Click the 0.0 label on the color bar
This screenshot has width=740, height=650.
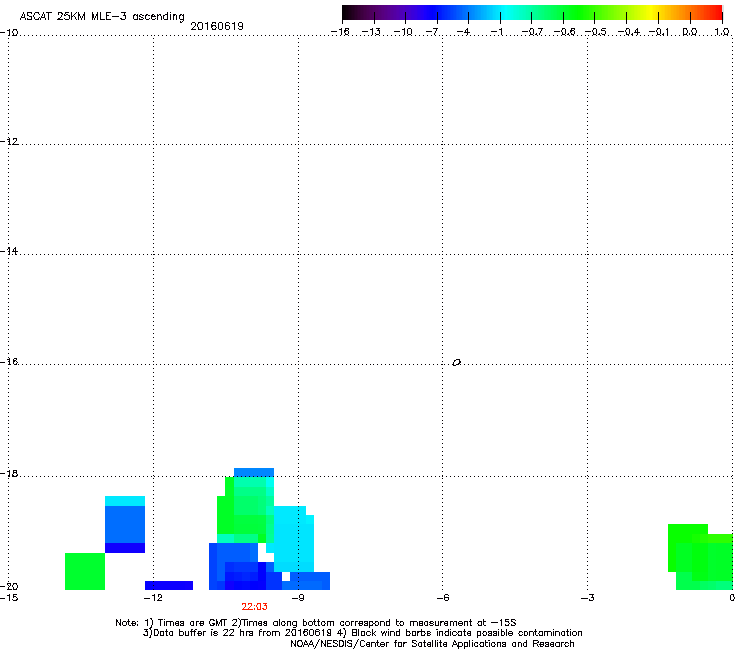pyautogui.click(x=690, y=32)
